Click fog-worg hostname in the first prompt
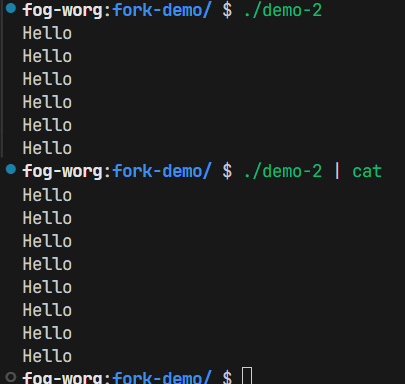The height and width of the screenshot is (384, 405). coord(63,11)
